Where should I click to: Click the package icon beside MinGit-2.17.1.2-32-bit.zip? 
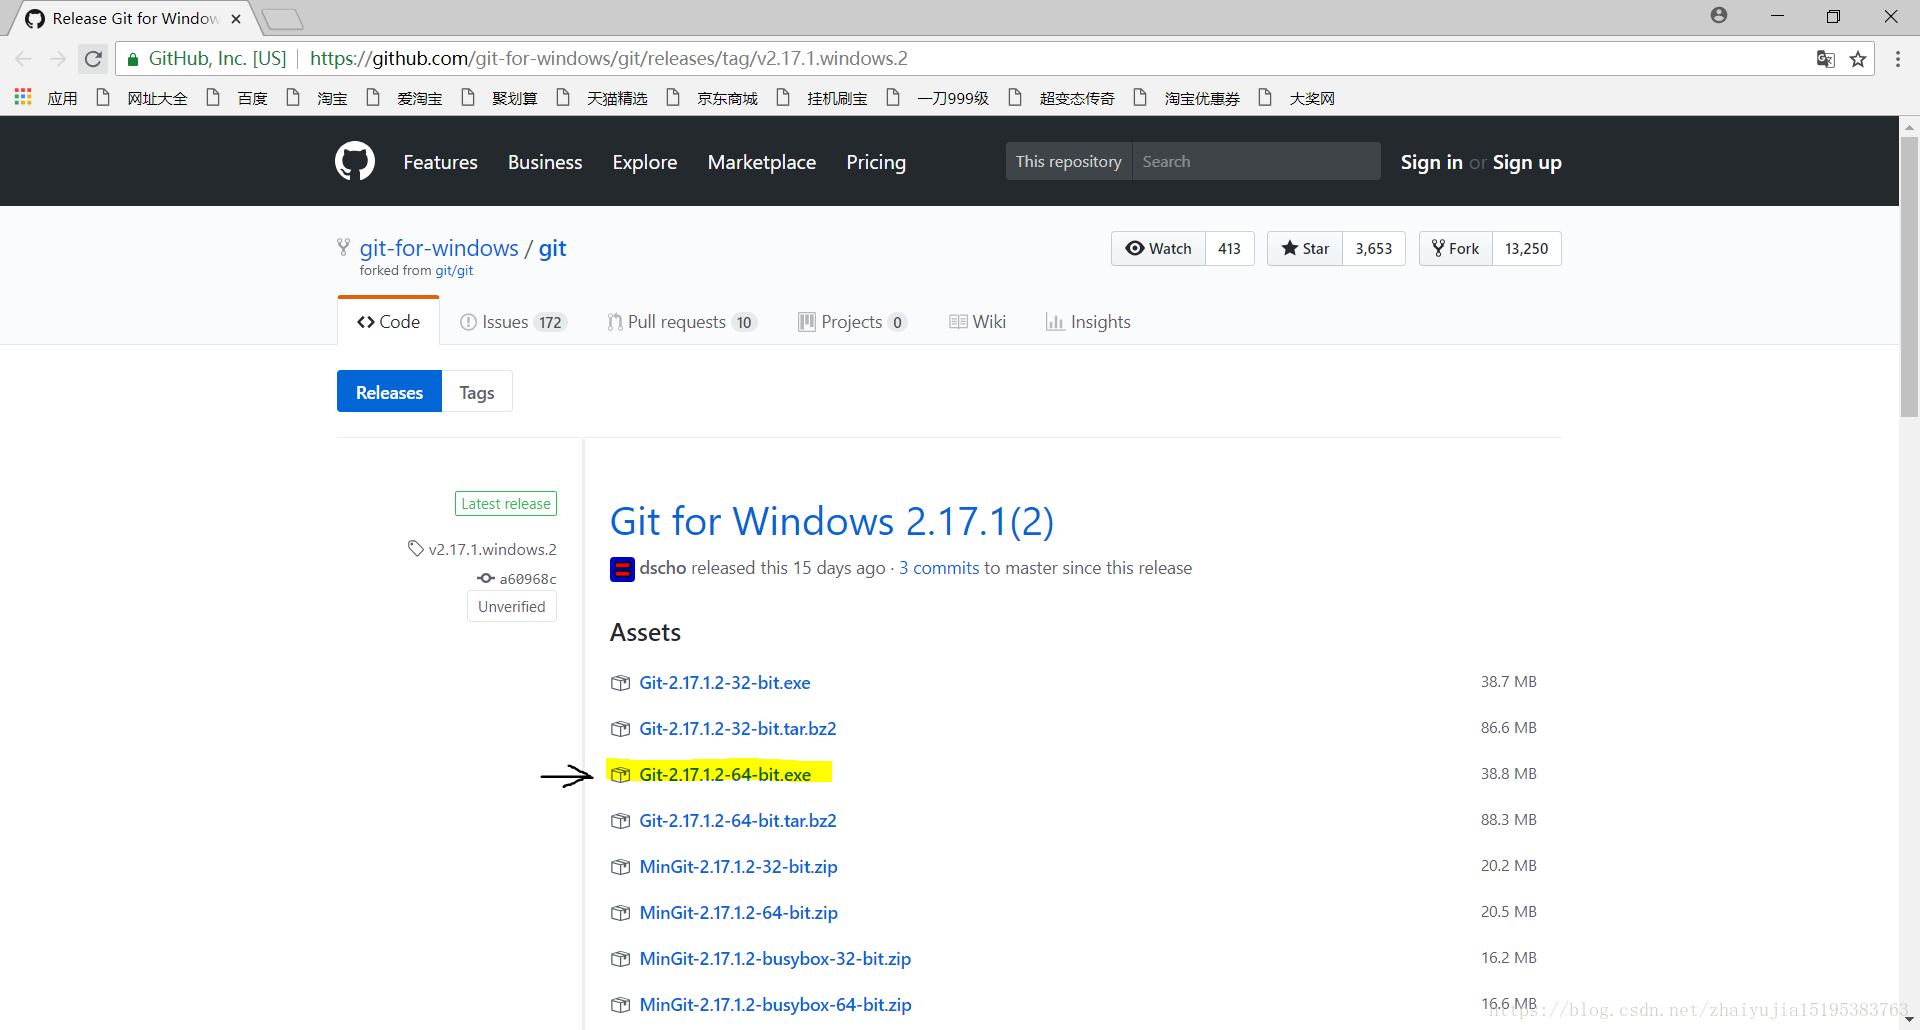621,867
